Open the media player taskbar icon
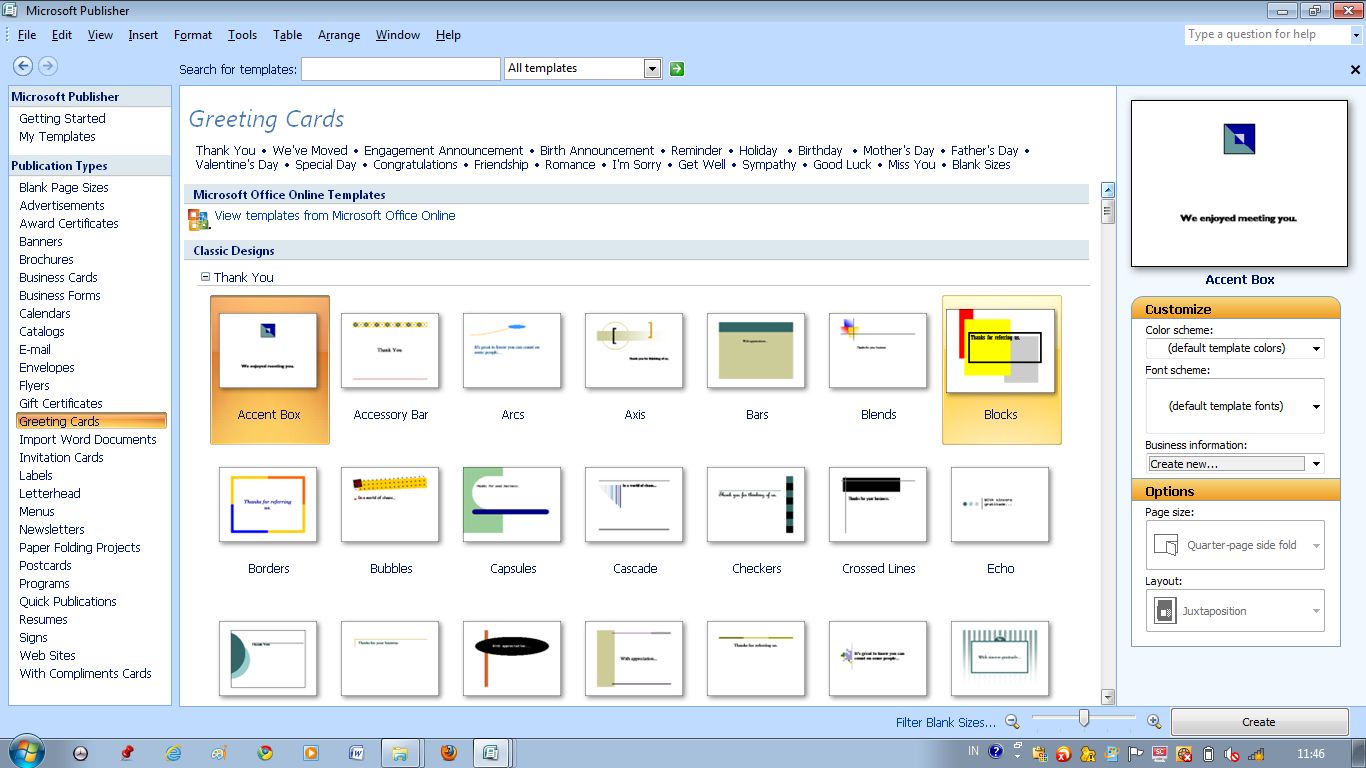 click(x=310, y=753)
